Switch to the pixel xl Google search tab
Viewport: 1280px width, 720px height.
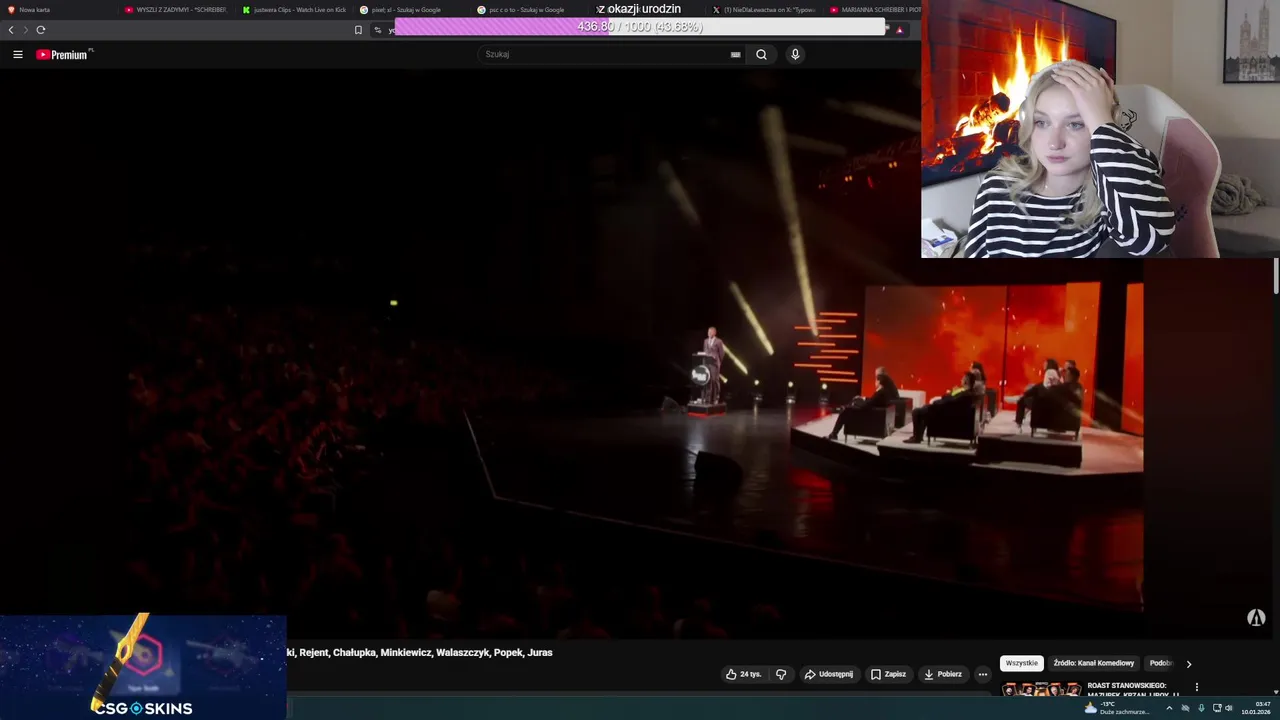[412, 9]
